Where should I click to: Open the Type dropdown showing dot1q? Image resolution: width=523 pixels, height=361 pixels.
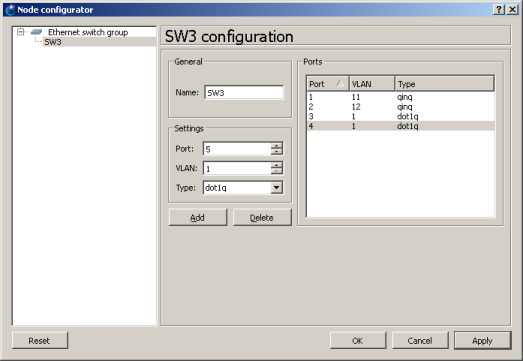click(x=277, y=188)
